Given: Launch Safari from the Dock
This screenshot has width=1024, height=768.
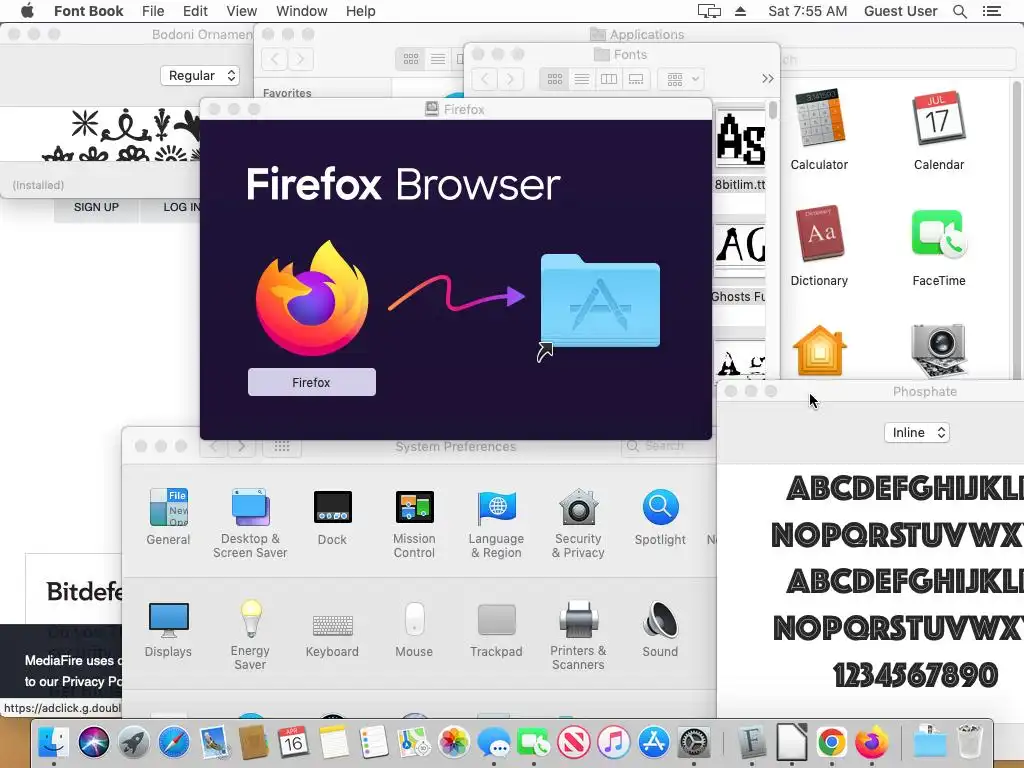Looking at the screenshot, I should pos(174,743).
